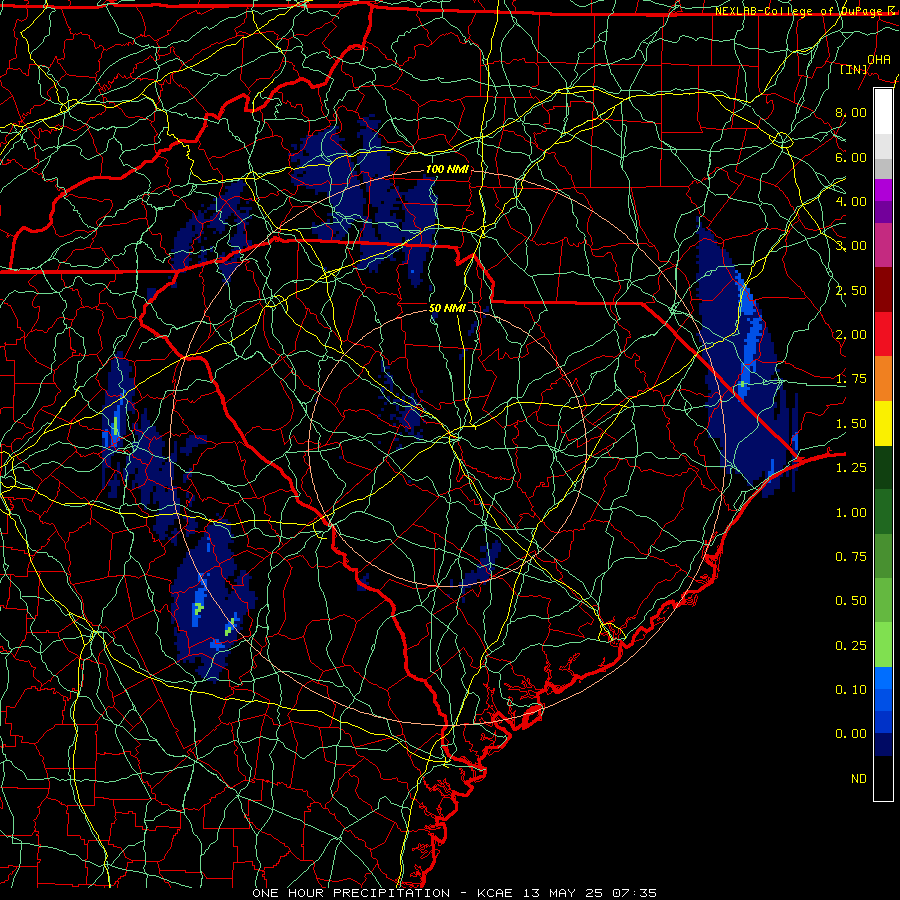The width and height of the screenshot is (900, 900).
Task: Click the 1.00 legend value
Action: (x=851, y=513)
